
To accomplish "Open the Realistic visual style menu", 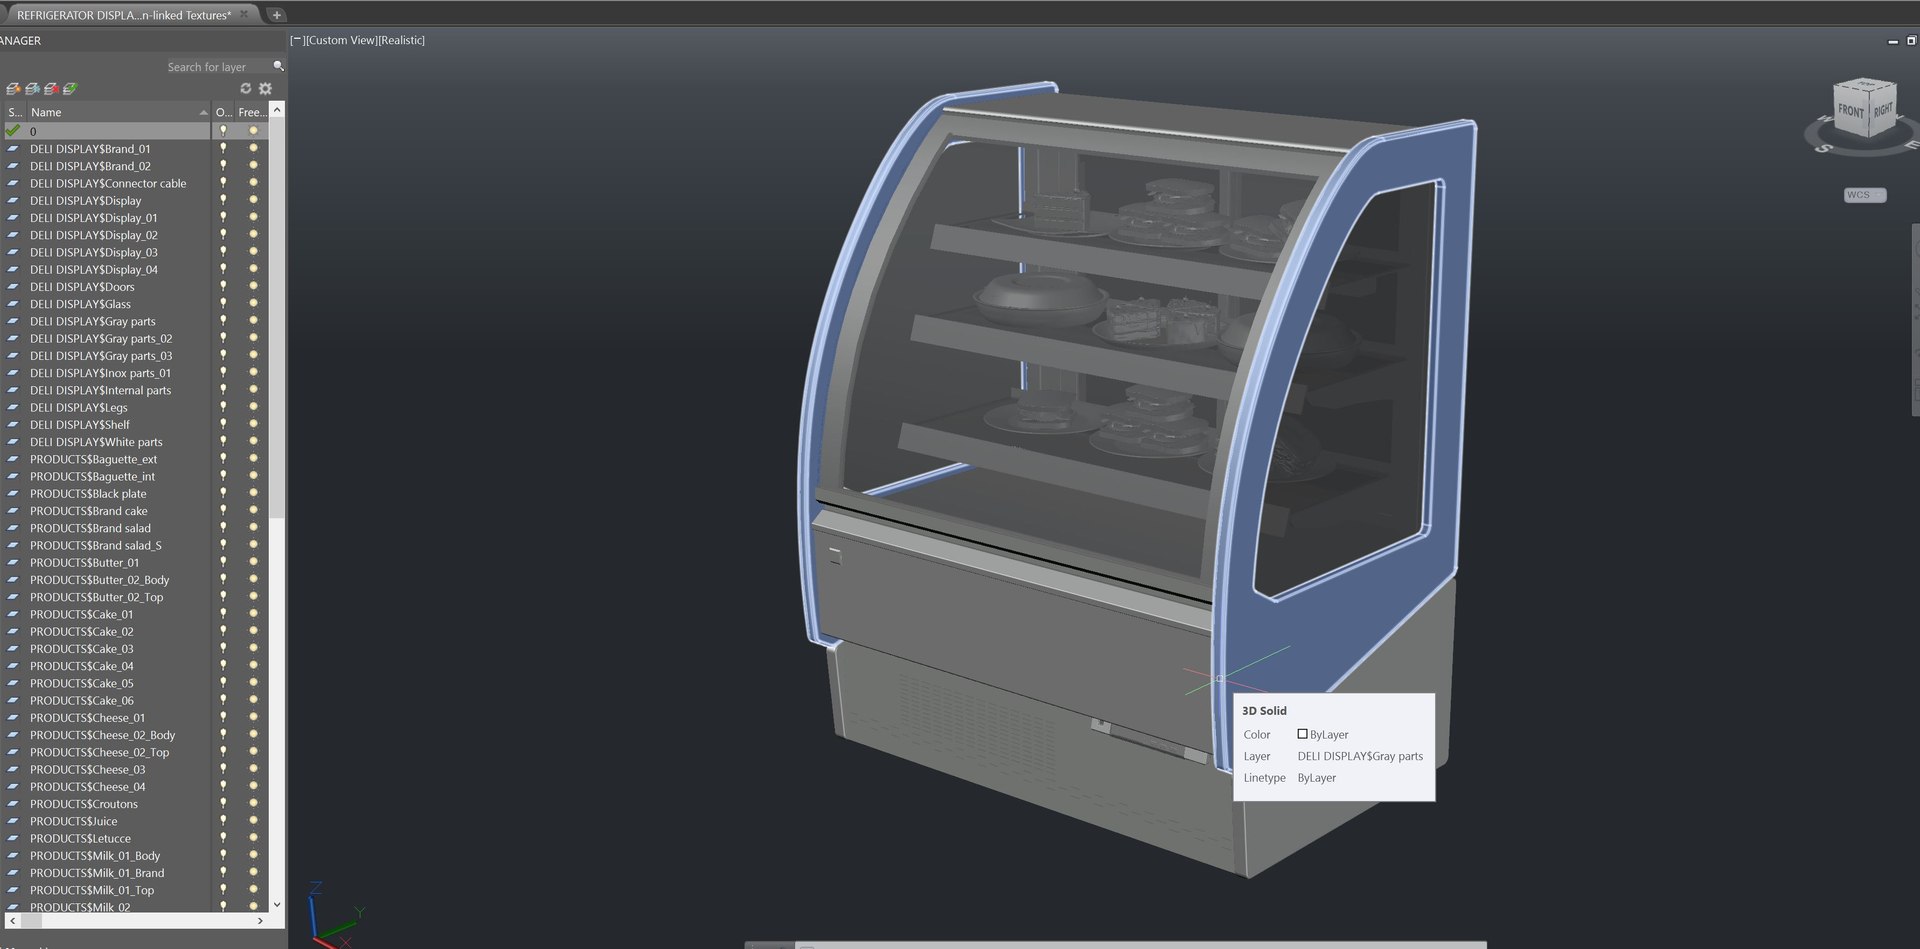I will pos(401,40).
